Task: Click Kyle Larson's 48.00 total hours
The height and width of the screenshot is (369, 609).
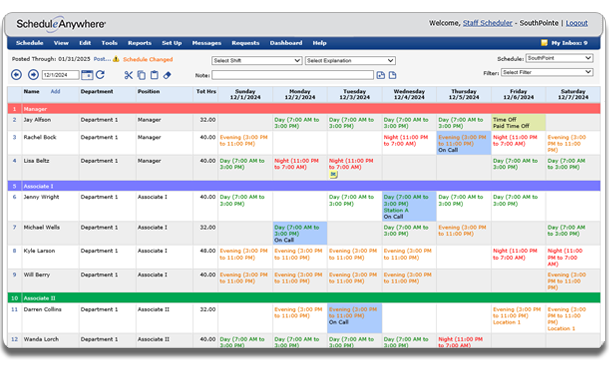Action: (x=208, y=251)
